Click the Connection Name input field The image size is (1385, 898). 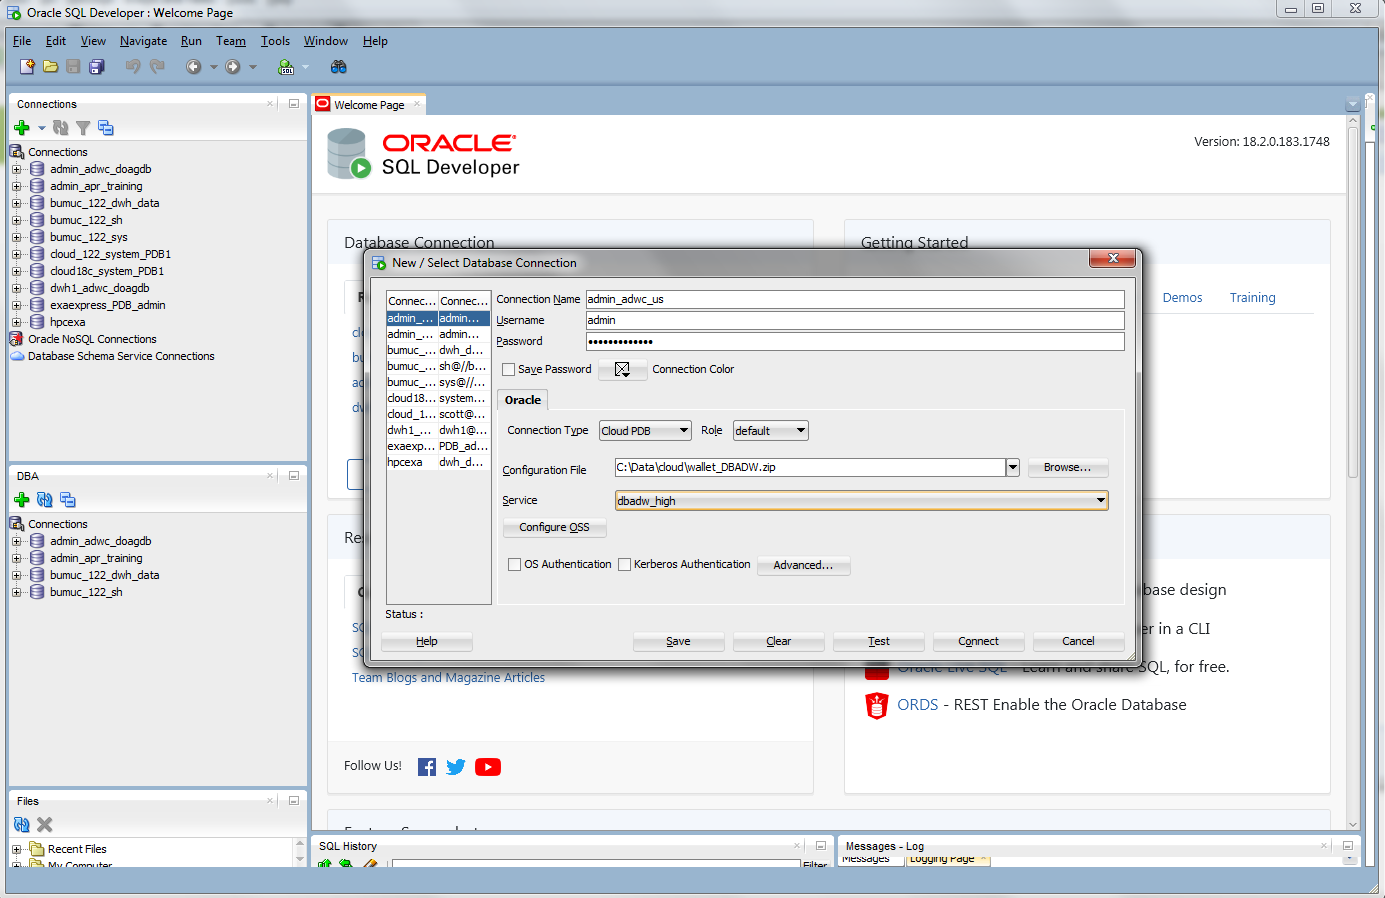854,299
